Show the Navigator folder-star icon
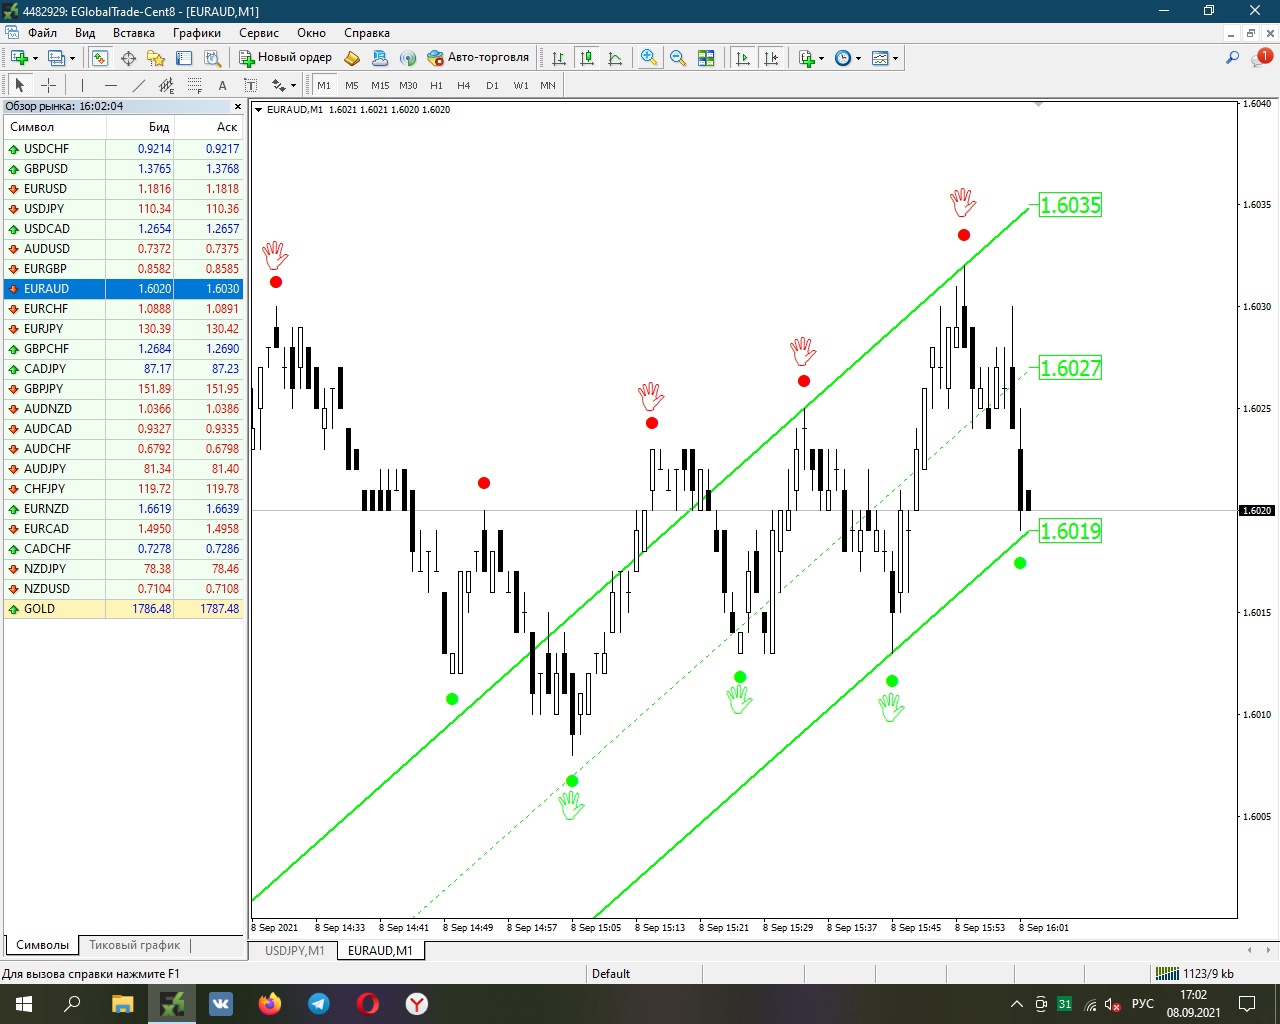Image resolution: width=1280 pixels, height=1024 pixels. [156, 58]
